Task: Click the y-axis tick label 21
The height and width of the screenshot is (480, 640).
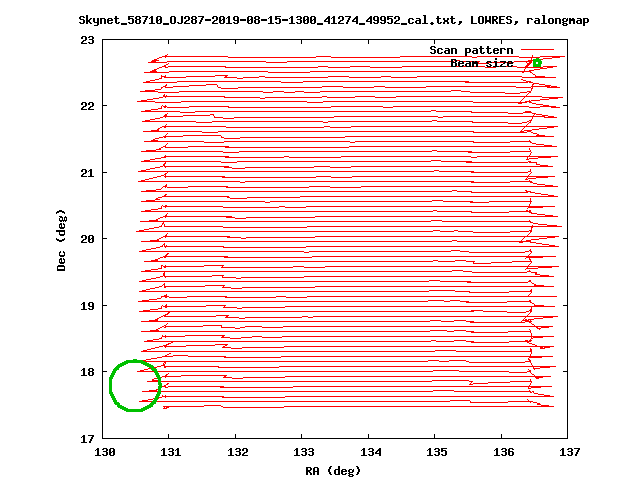Action: (x=87, y=173)
